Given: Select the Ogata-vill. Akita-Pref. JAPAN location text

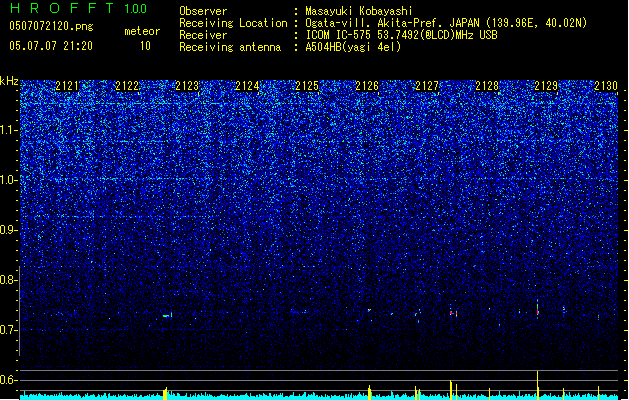Looking at the screenshot, I should (x=446, y=23).
